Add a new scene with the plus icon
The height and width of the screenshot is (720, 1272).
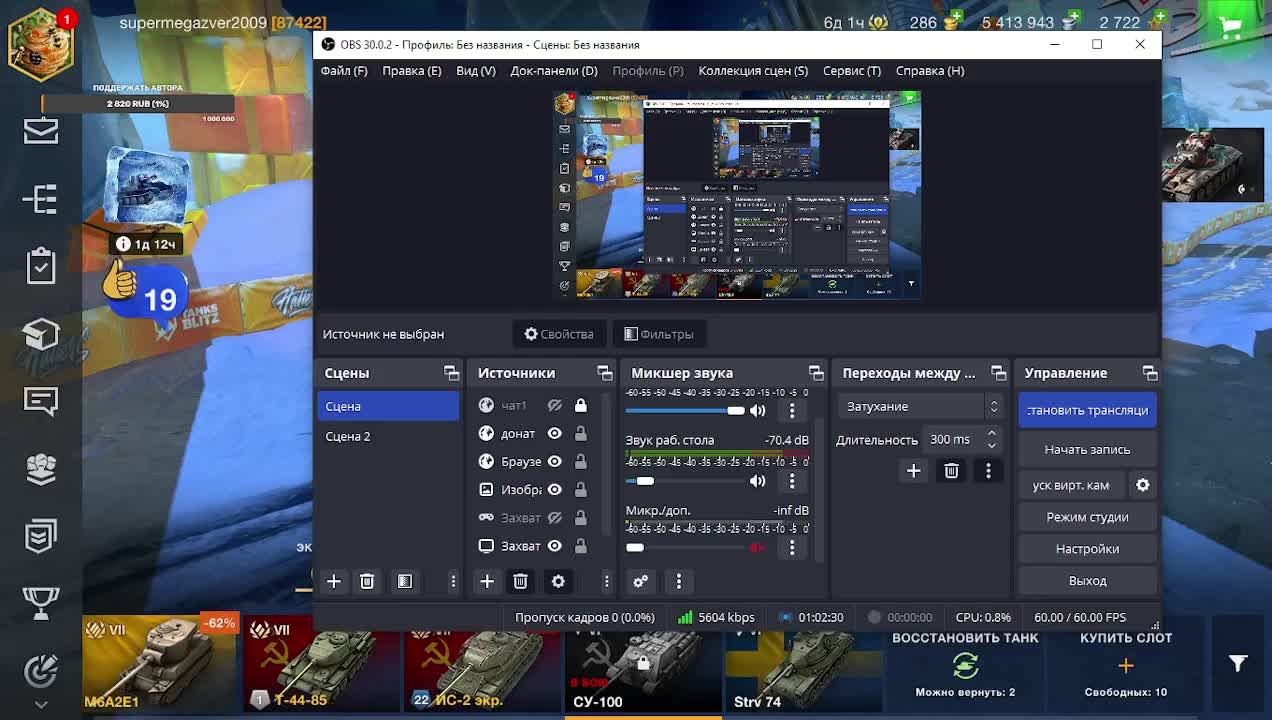tap(334, 581)
